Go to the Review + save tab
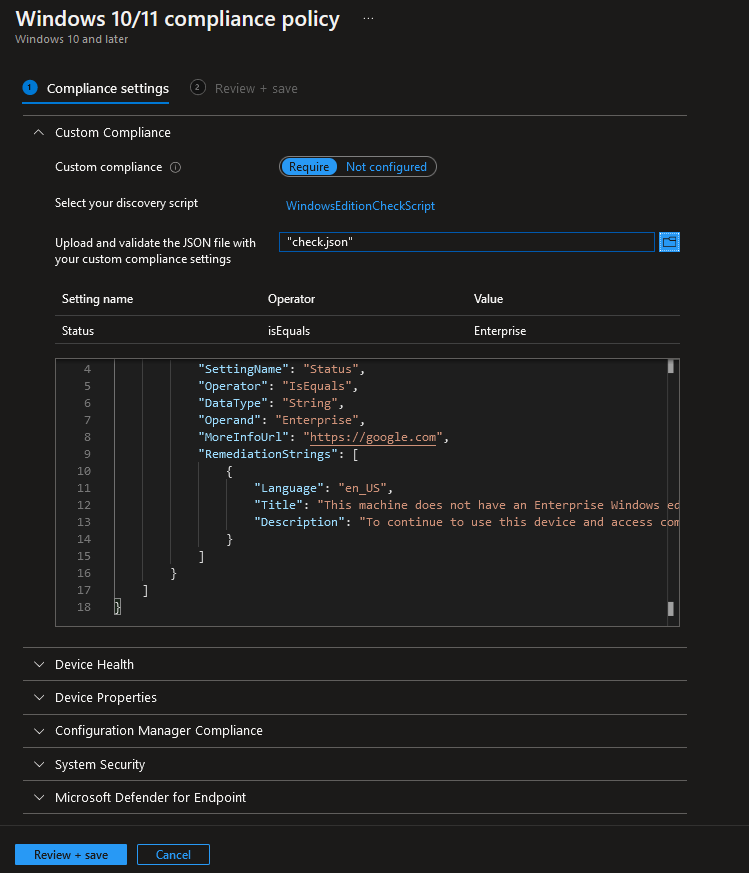This screenshot has width=749, height=873. coord(256,89)
